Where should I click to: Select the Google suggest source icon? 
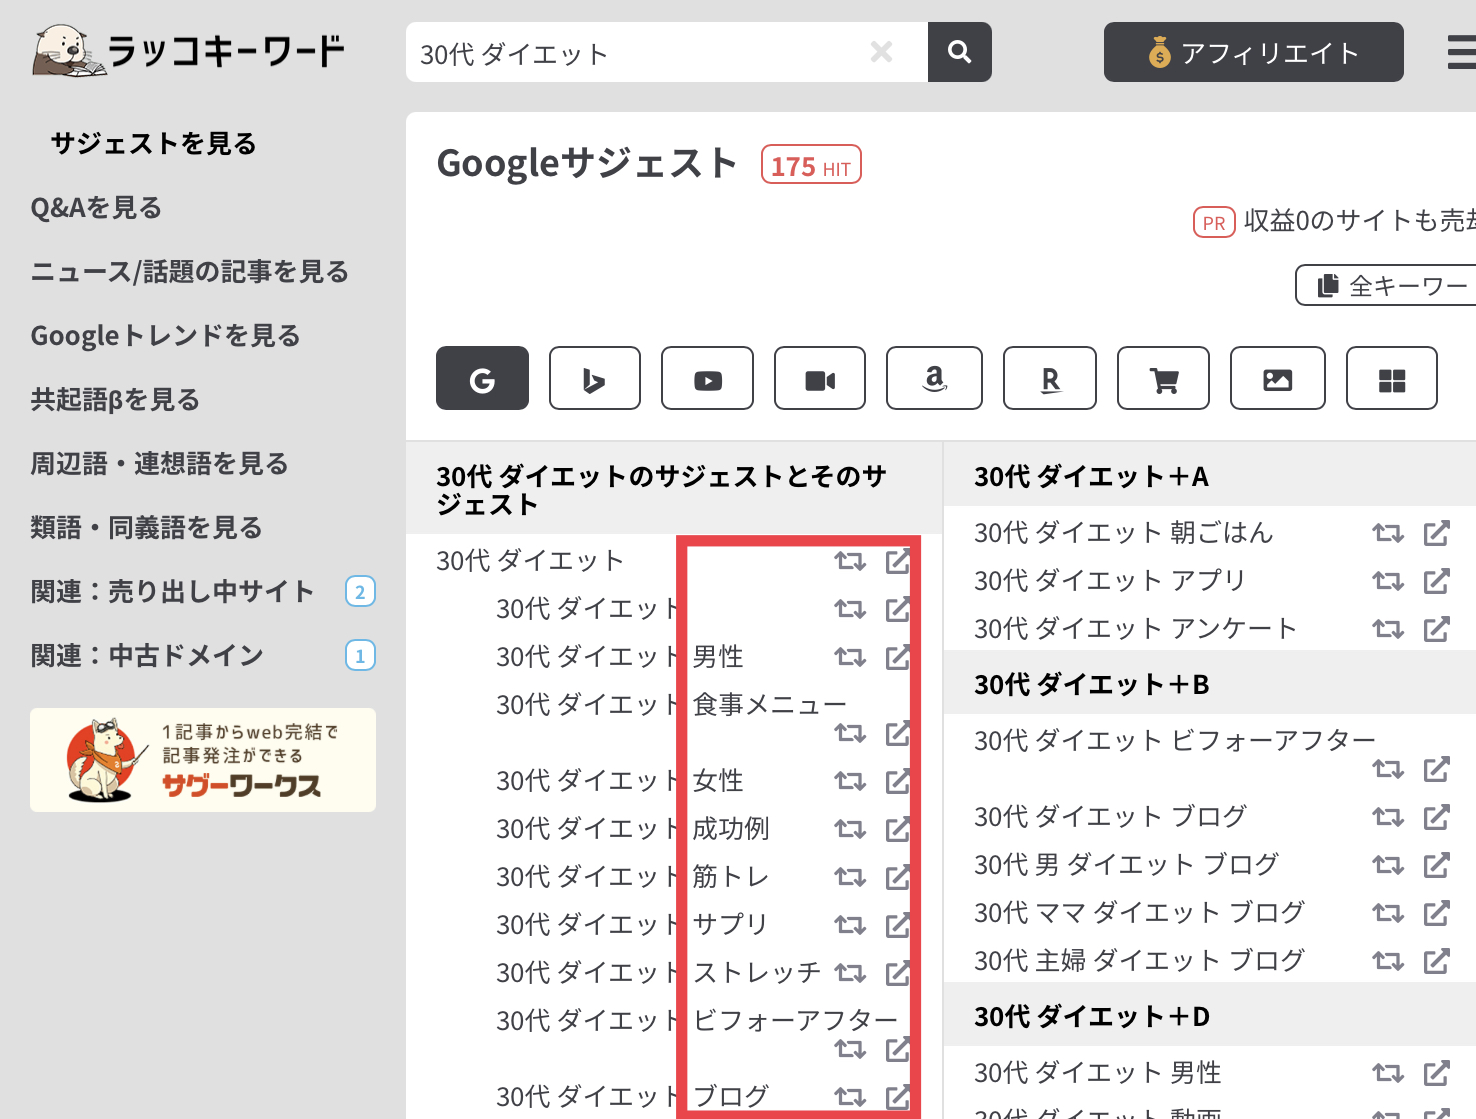[482, 378]
